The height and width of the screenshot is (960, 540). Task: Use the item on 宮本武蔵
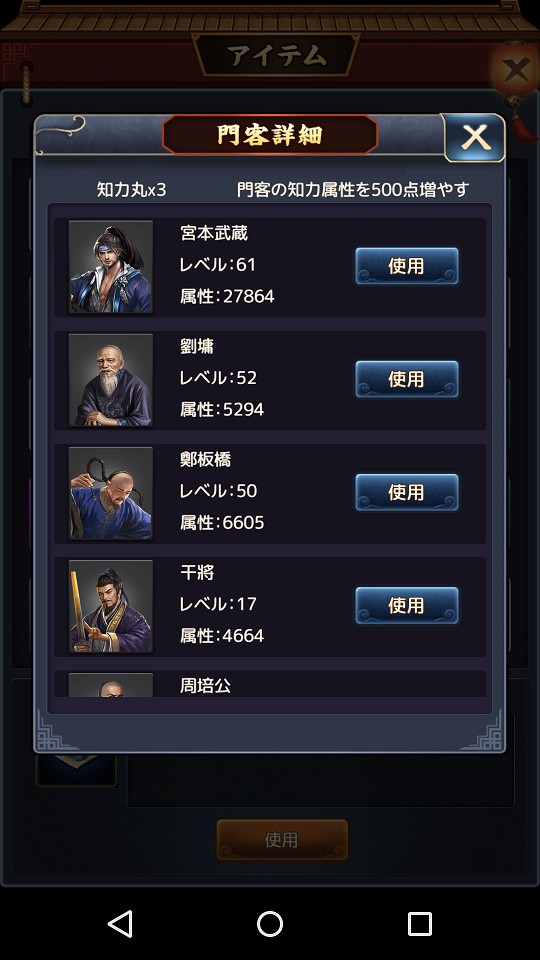coord(407,266)
